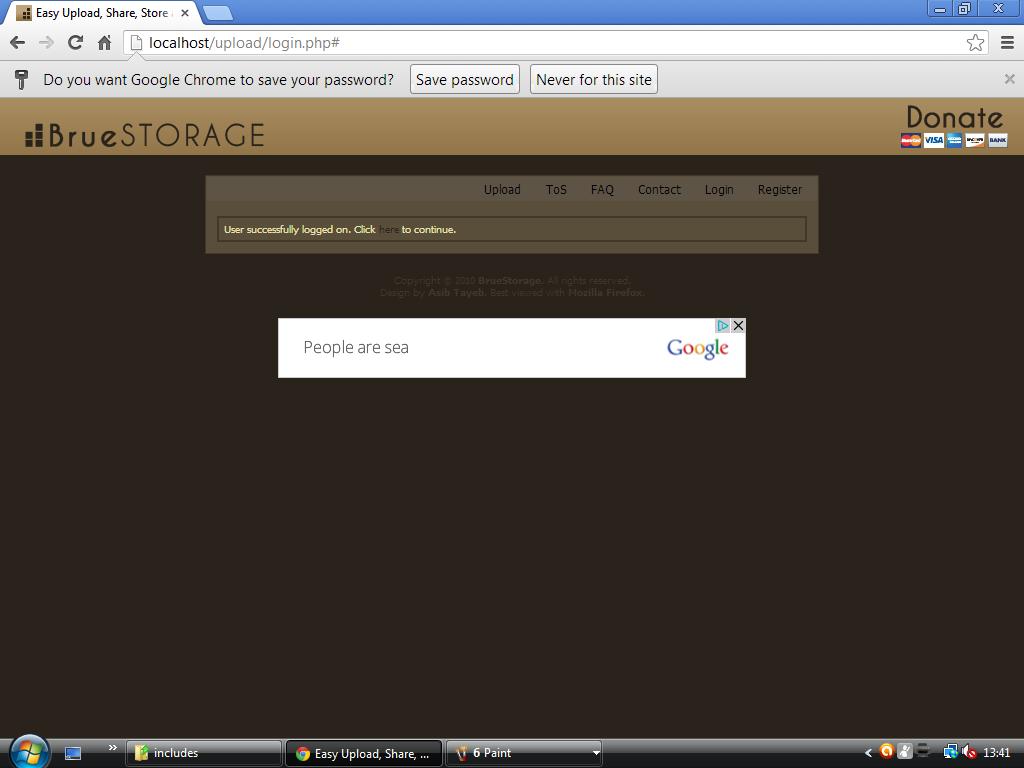Click the BrueSTORAGE logo
The width and height of the screenshot is (1024, 768).
click(145, 135)
